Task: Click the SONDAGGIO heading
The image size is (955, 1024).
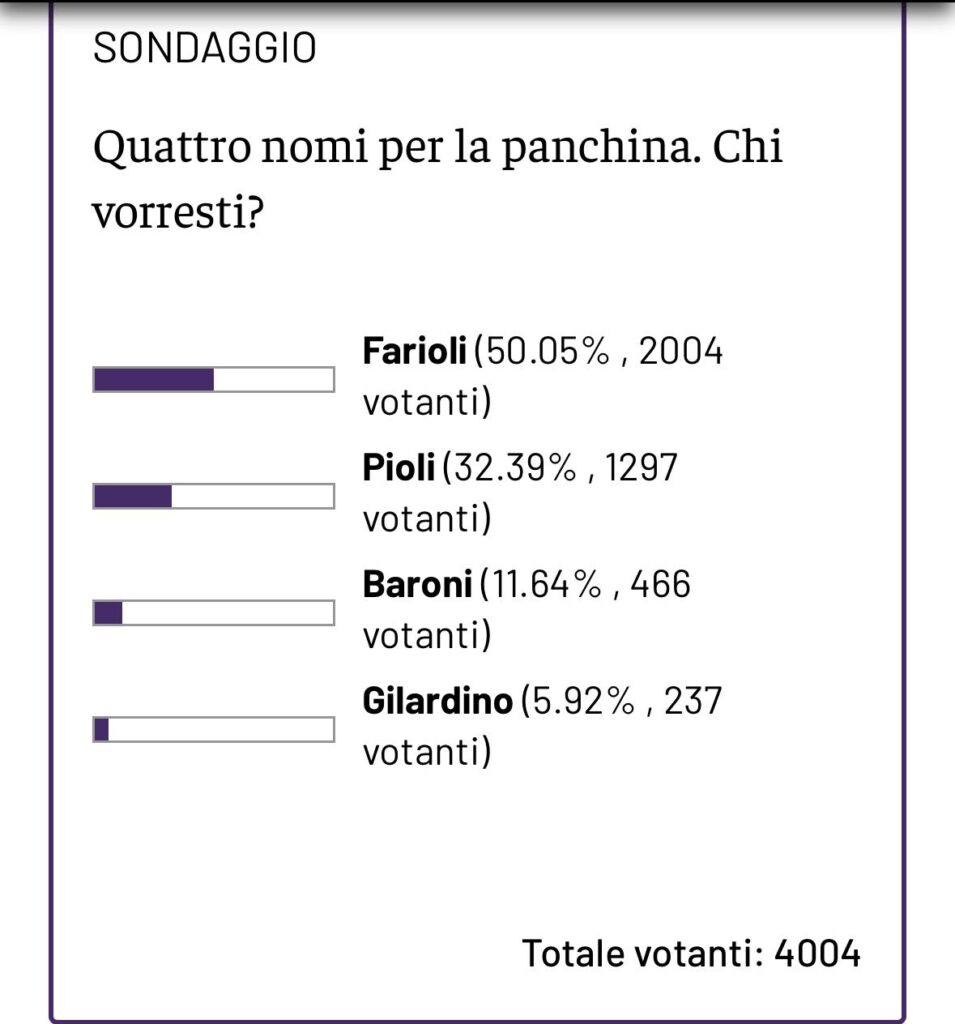Action: point(204,48)
